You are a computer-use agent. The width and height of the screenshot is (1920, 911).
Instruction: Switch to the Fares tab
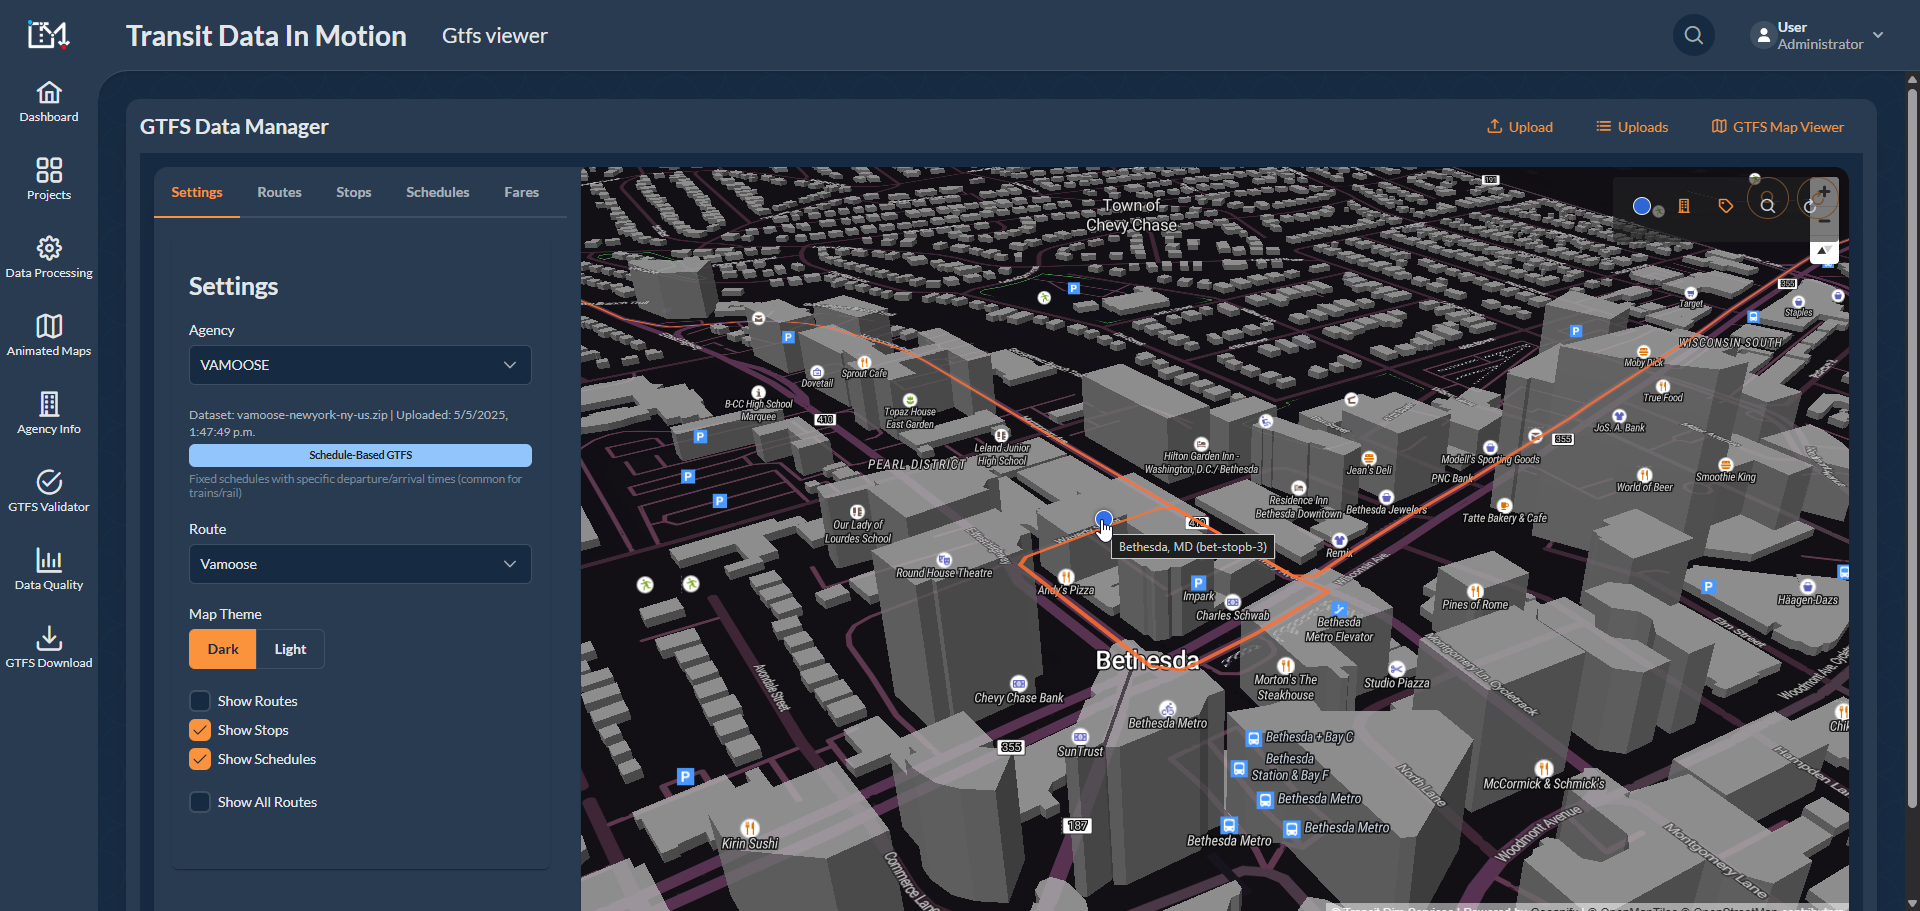point(521,192)
